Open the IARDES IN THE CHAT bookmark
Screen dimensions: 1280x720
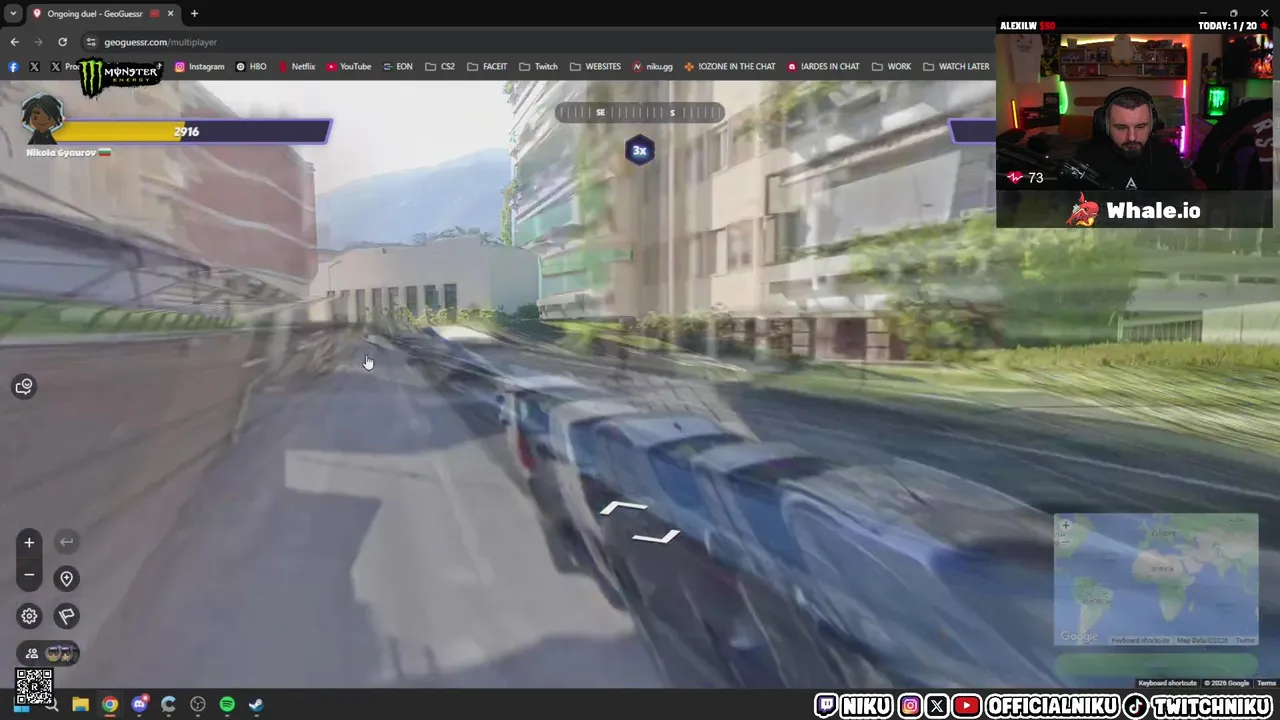pyautogui.click(x=823, y=67)
